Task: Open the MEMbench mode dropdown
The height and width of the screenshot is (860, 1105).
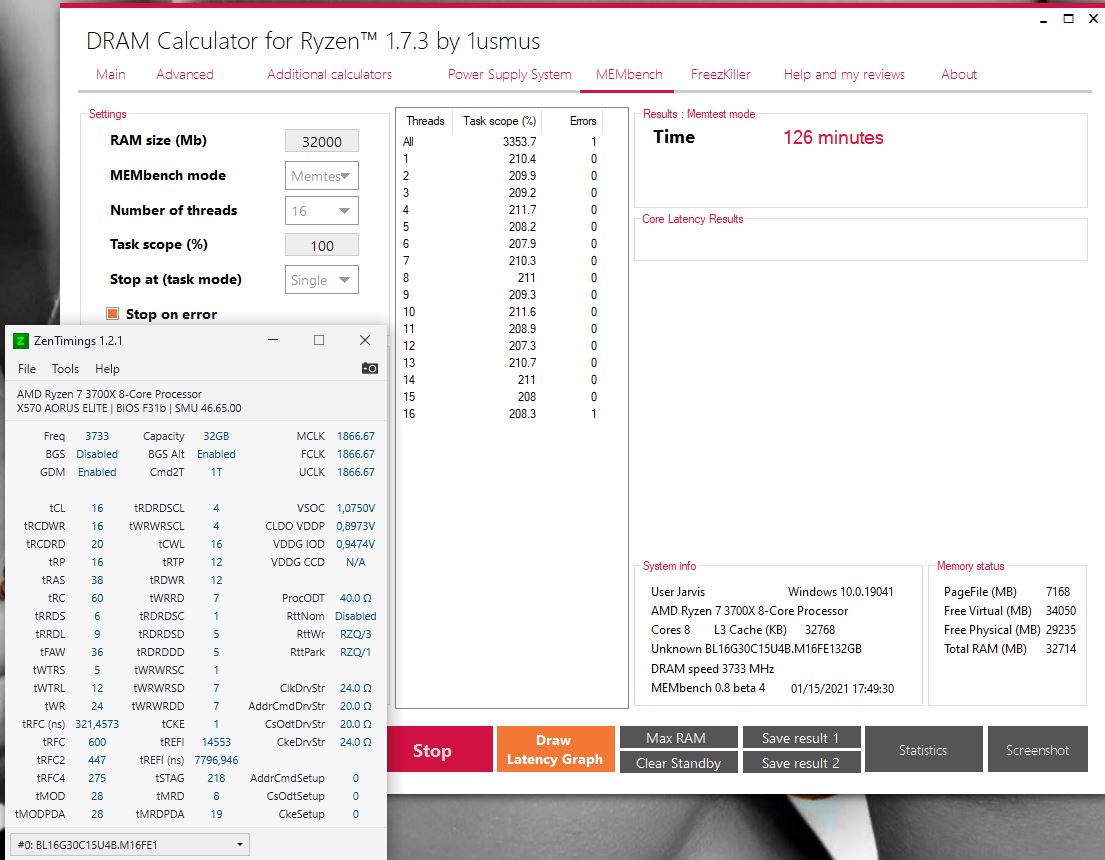Action: [x=321, y=176]
